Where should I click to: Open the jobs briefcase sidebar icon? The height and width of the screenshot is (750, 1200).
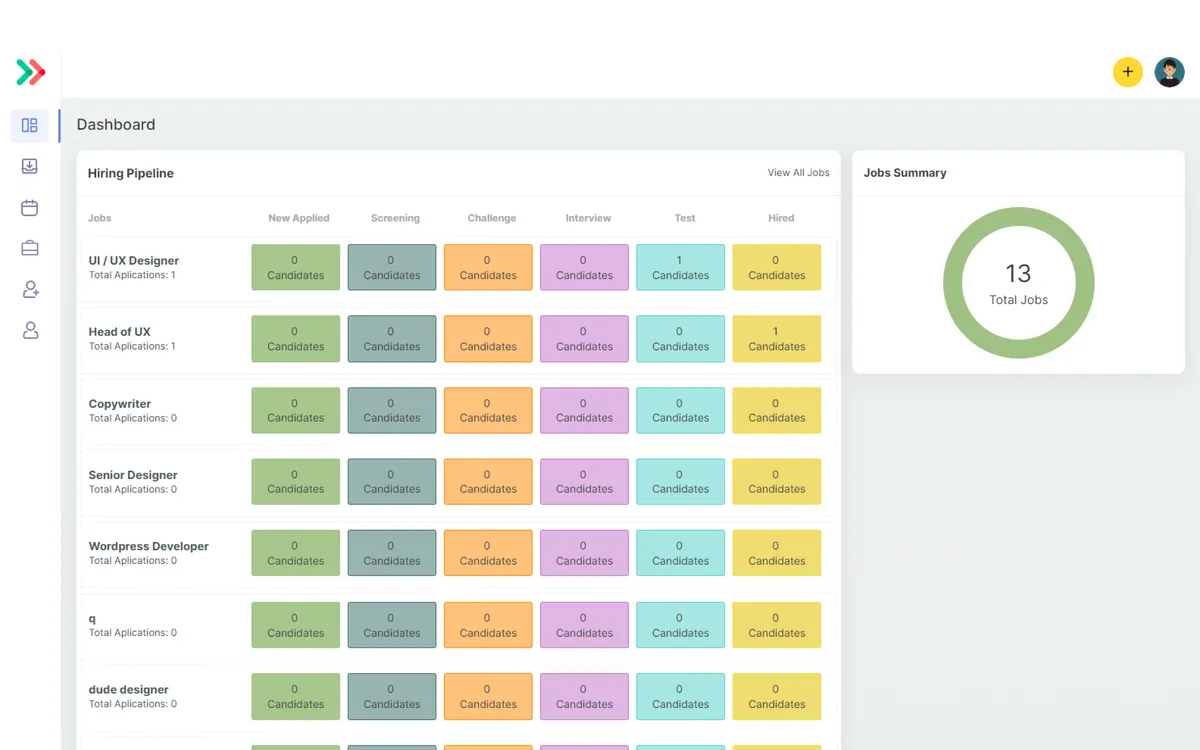30,248
